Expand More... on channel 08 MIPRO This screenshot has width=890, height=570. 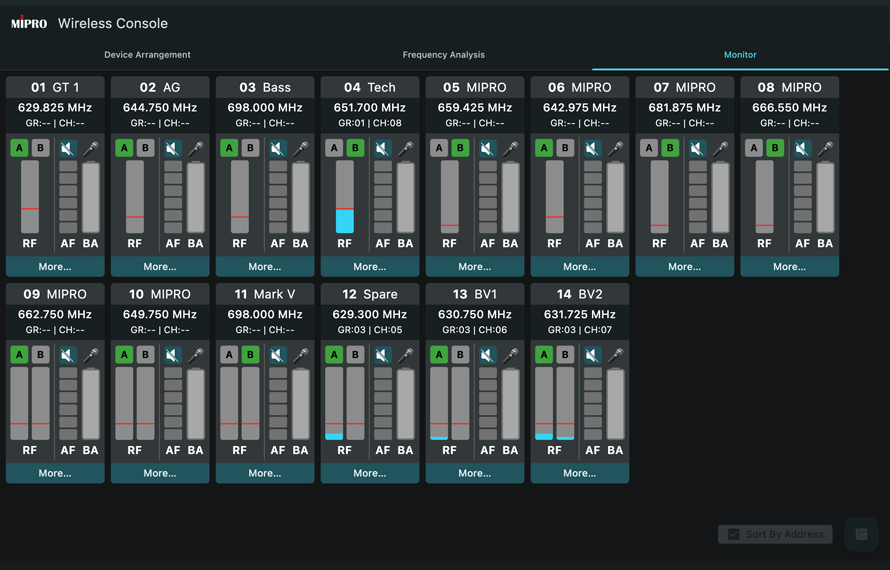pyautogui.click(x=790, y=266)
